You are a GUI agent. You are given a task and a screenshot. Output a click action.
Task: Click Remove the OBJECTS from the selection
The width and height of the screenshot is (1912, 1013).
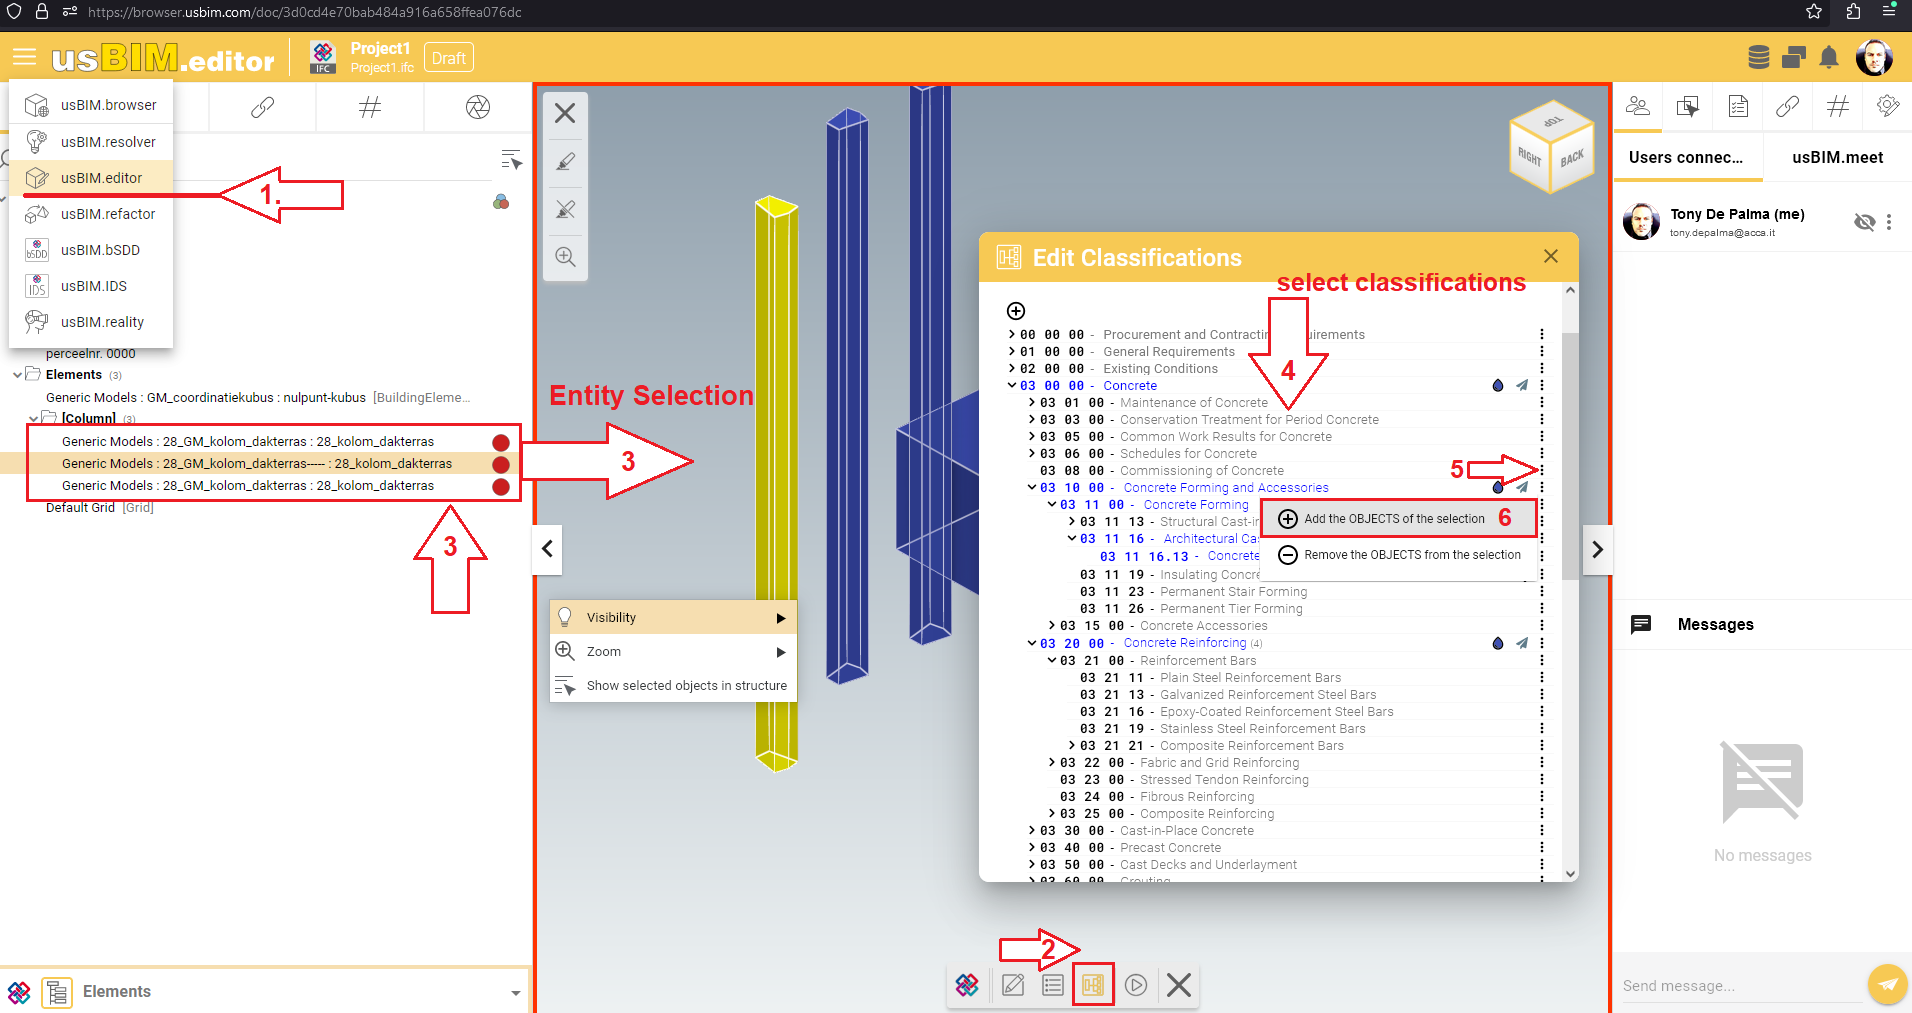[x=1398, y=555]
